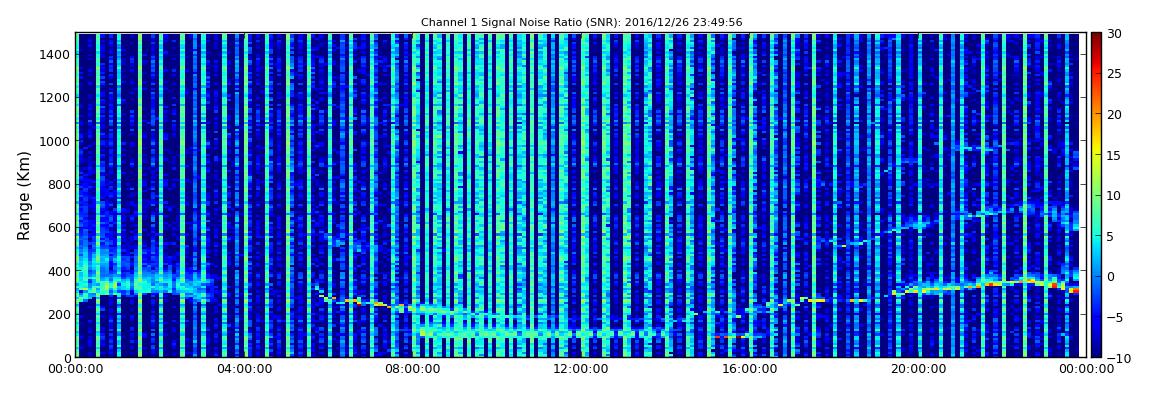The image size is (1150, 407).
Task: Click the first 00:00:00 label at the axis start
Action: tap(76, 370)
